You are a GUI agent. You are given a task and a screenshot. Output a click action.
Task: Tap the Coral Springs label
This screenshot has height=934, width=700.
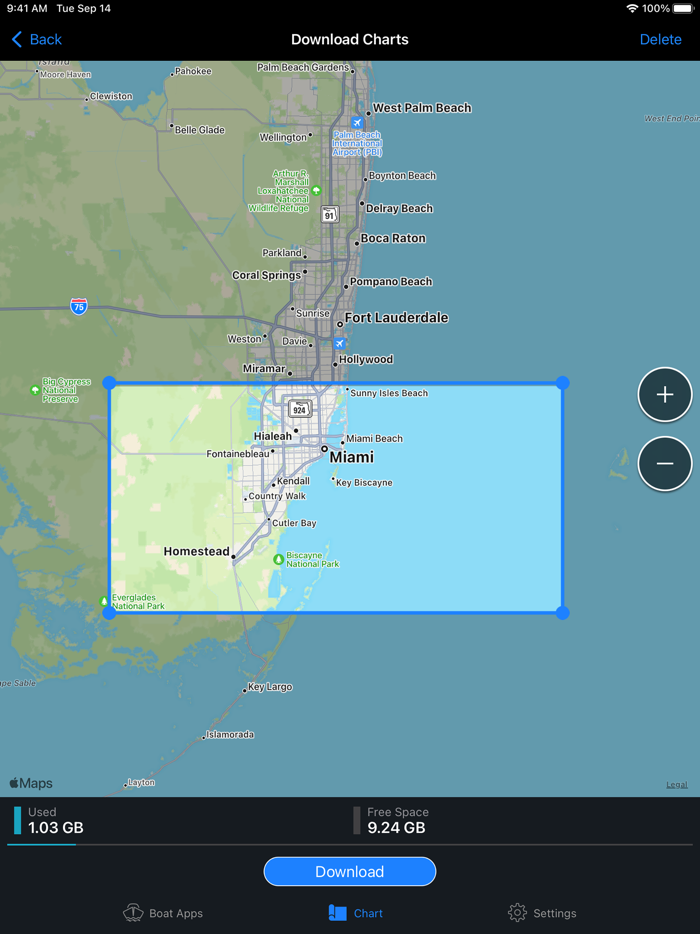click(x=266, y=275)
